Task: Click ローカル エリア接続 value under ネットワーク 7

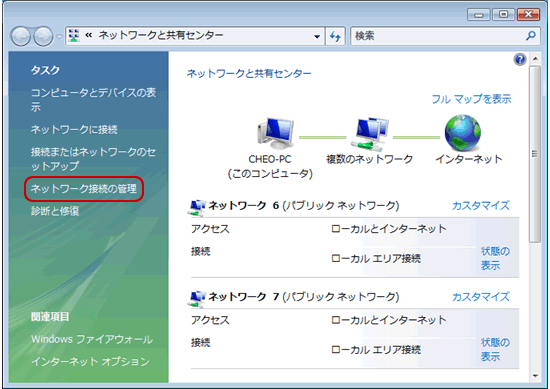Action: click(x=376, y=350)
